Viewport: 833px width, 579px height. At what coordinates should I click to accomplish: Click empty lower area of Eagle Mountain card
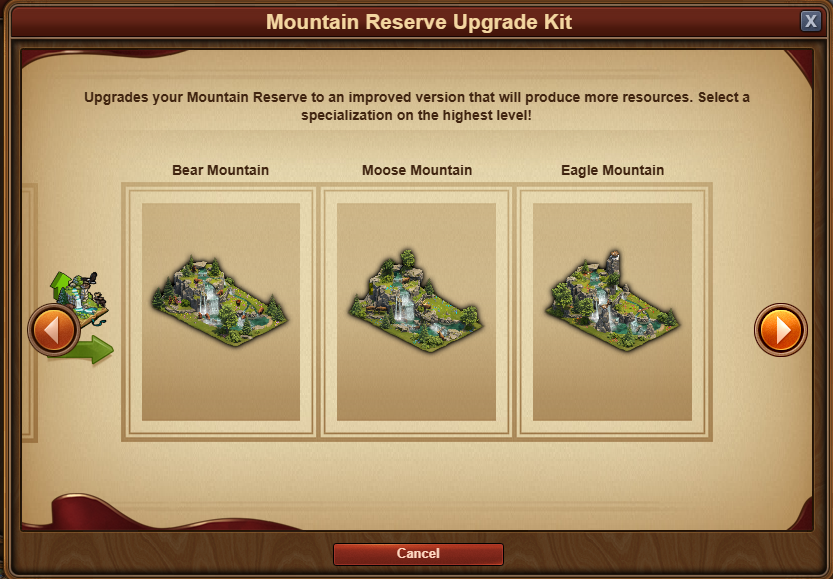[612, 388]
